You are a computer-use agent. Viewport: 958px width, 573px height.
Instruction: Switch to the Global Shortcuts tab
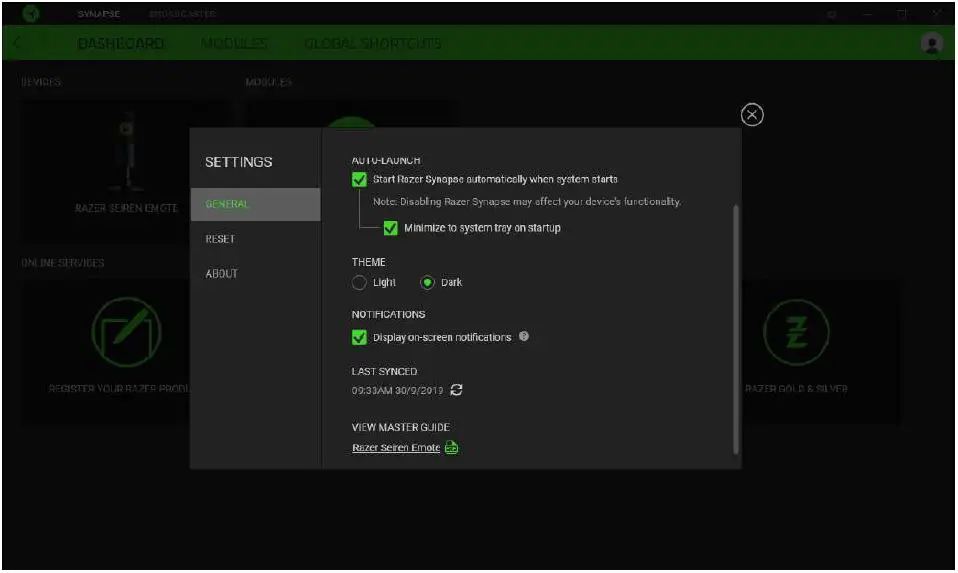(x=373, y=43)
